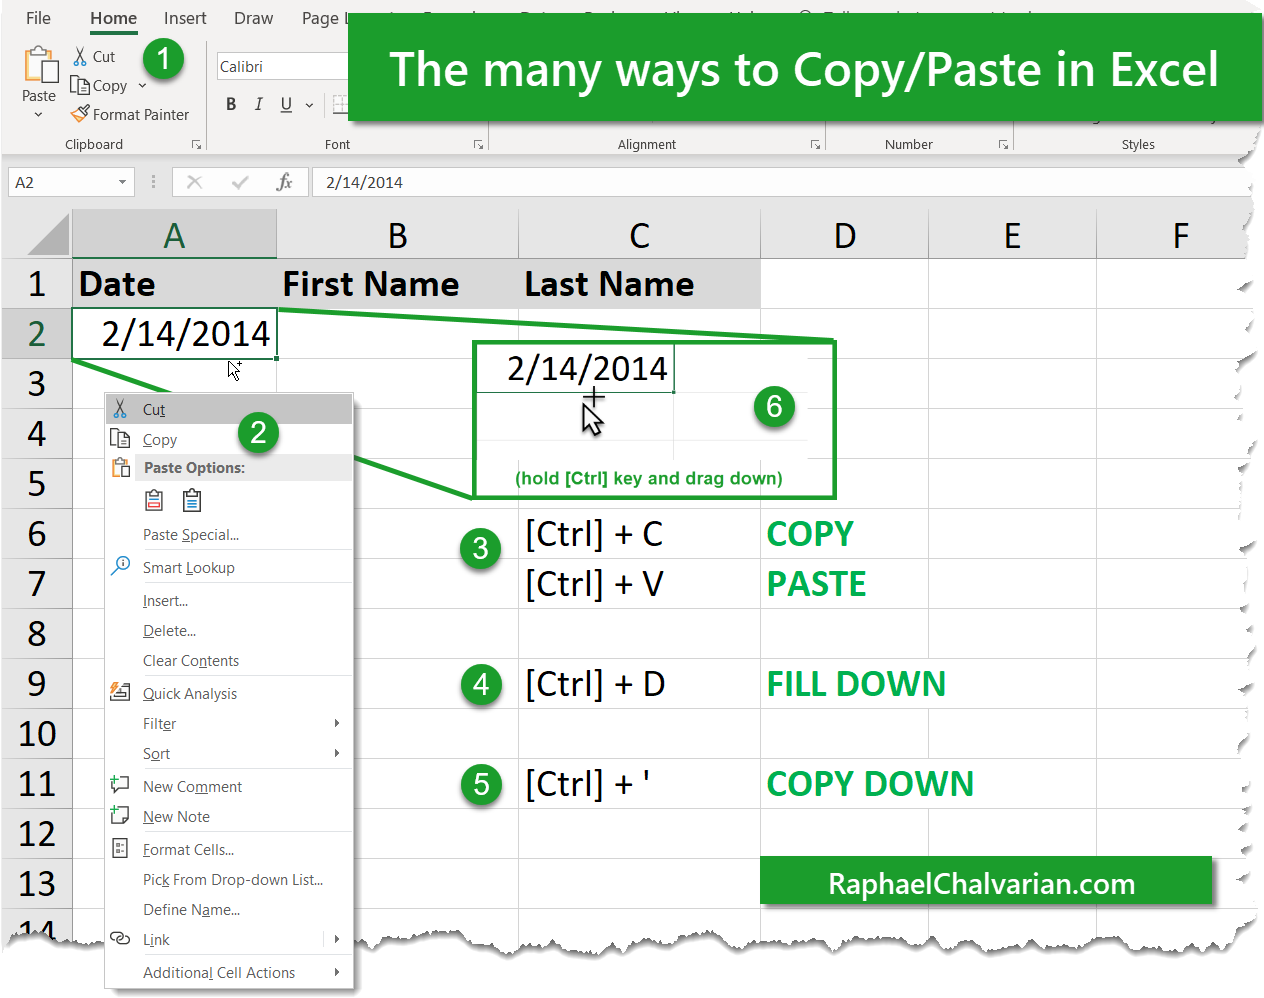
Task: Select Smart Lookup in the context menu
Action: 229,567
